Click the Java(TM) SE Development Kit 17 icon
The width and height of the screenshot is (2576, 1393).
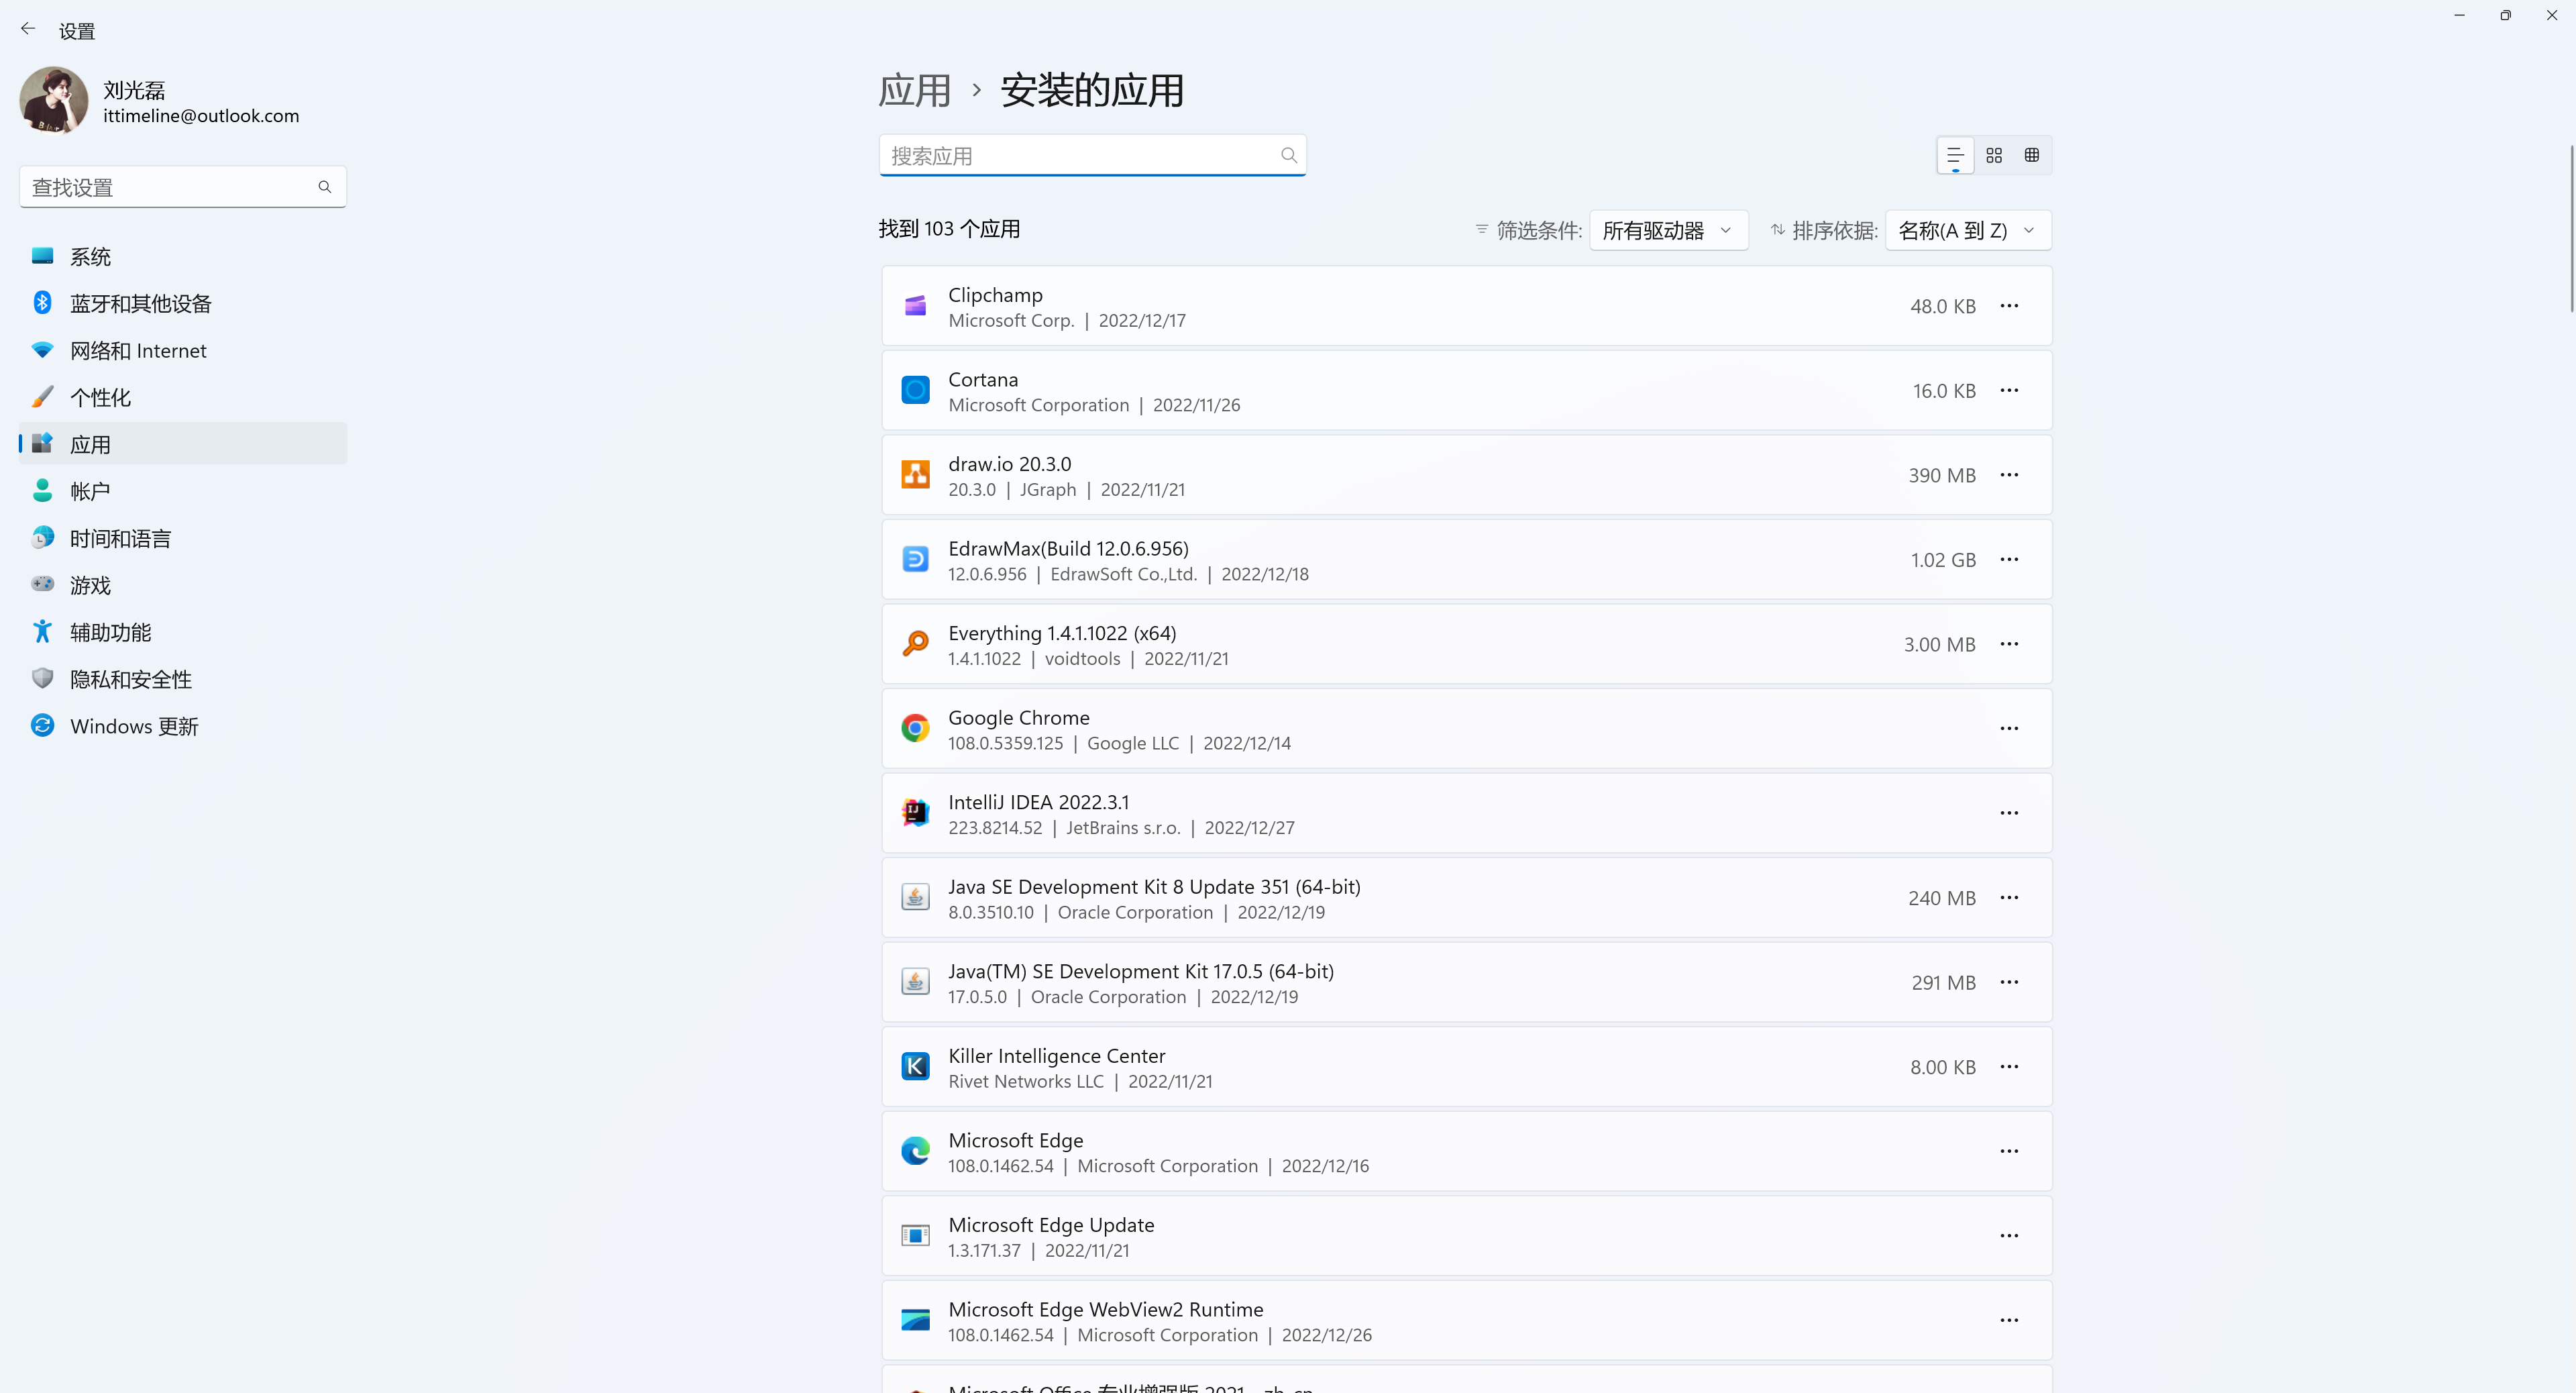[915, 982]
